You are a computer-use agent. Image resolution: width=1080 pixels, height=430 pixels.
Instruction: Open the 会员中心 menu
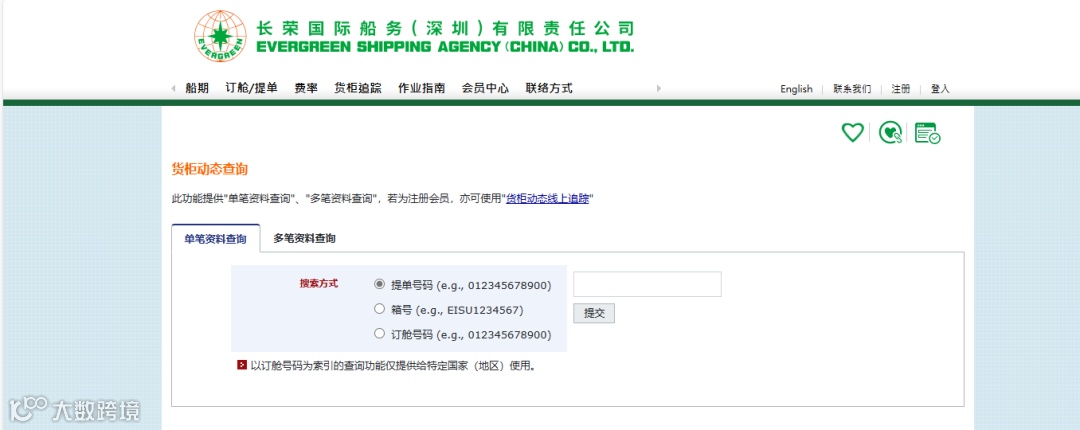point(485,88)
